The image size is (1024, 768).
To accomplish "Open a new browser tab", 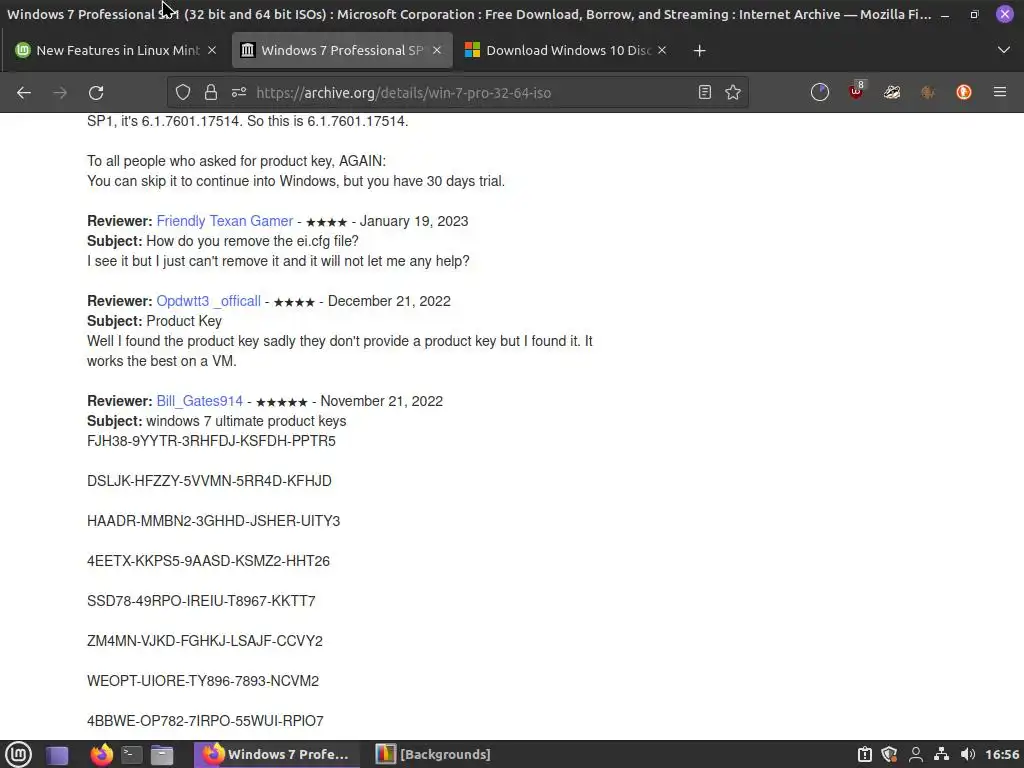I will click(x=699, y=50).
